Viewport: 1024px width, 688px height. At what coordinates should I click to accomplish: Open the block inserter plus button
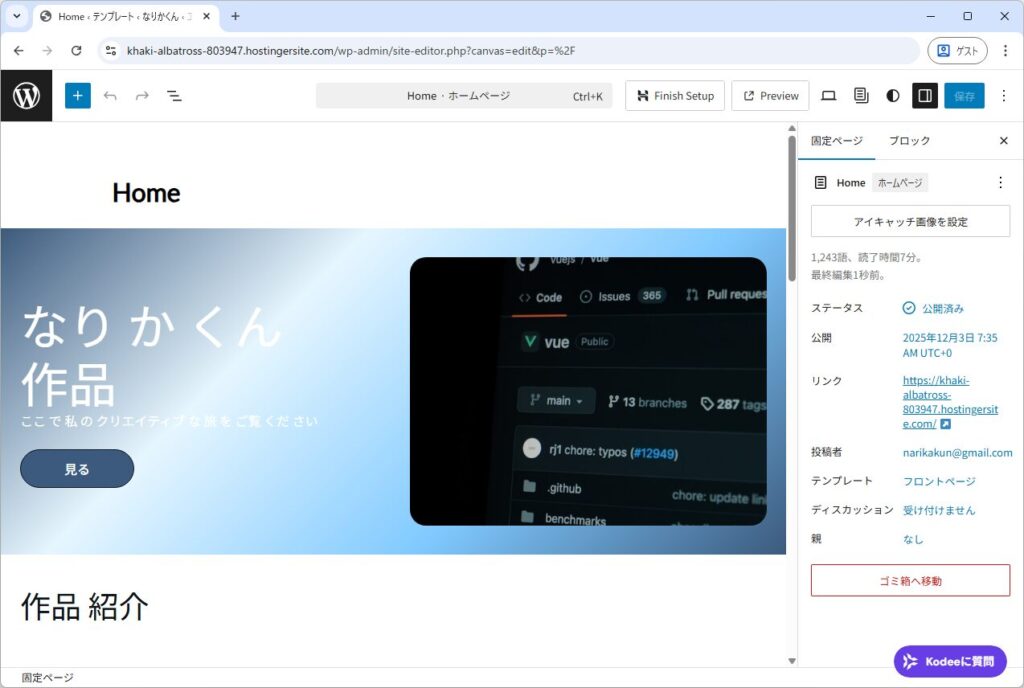click(78, 96)
